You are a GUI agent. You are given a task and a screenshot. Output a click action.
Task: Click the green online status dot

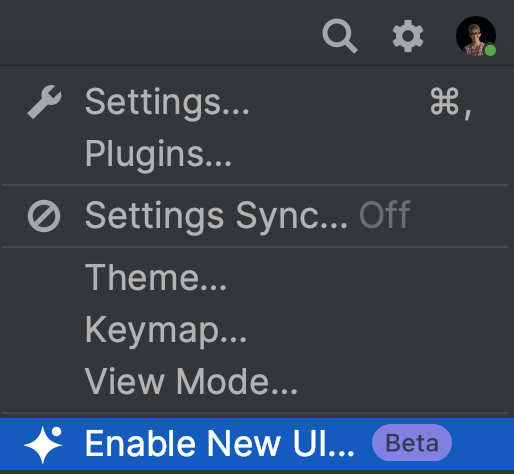pyautogui.click(x=490, y=50)
